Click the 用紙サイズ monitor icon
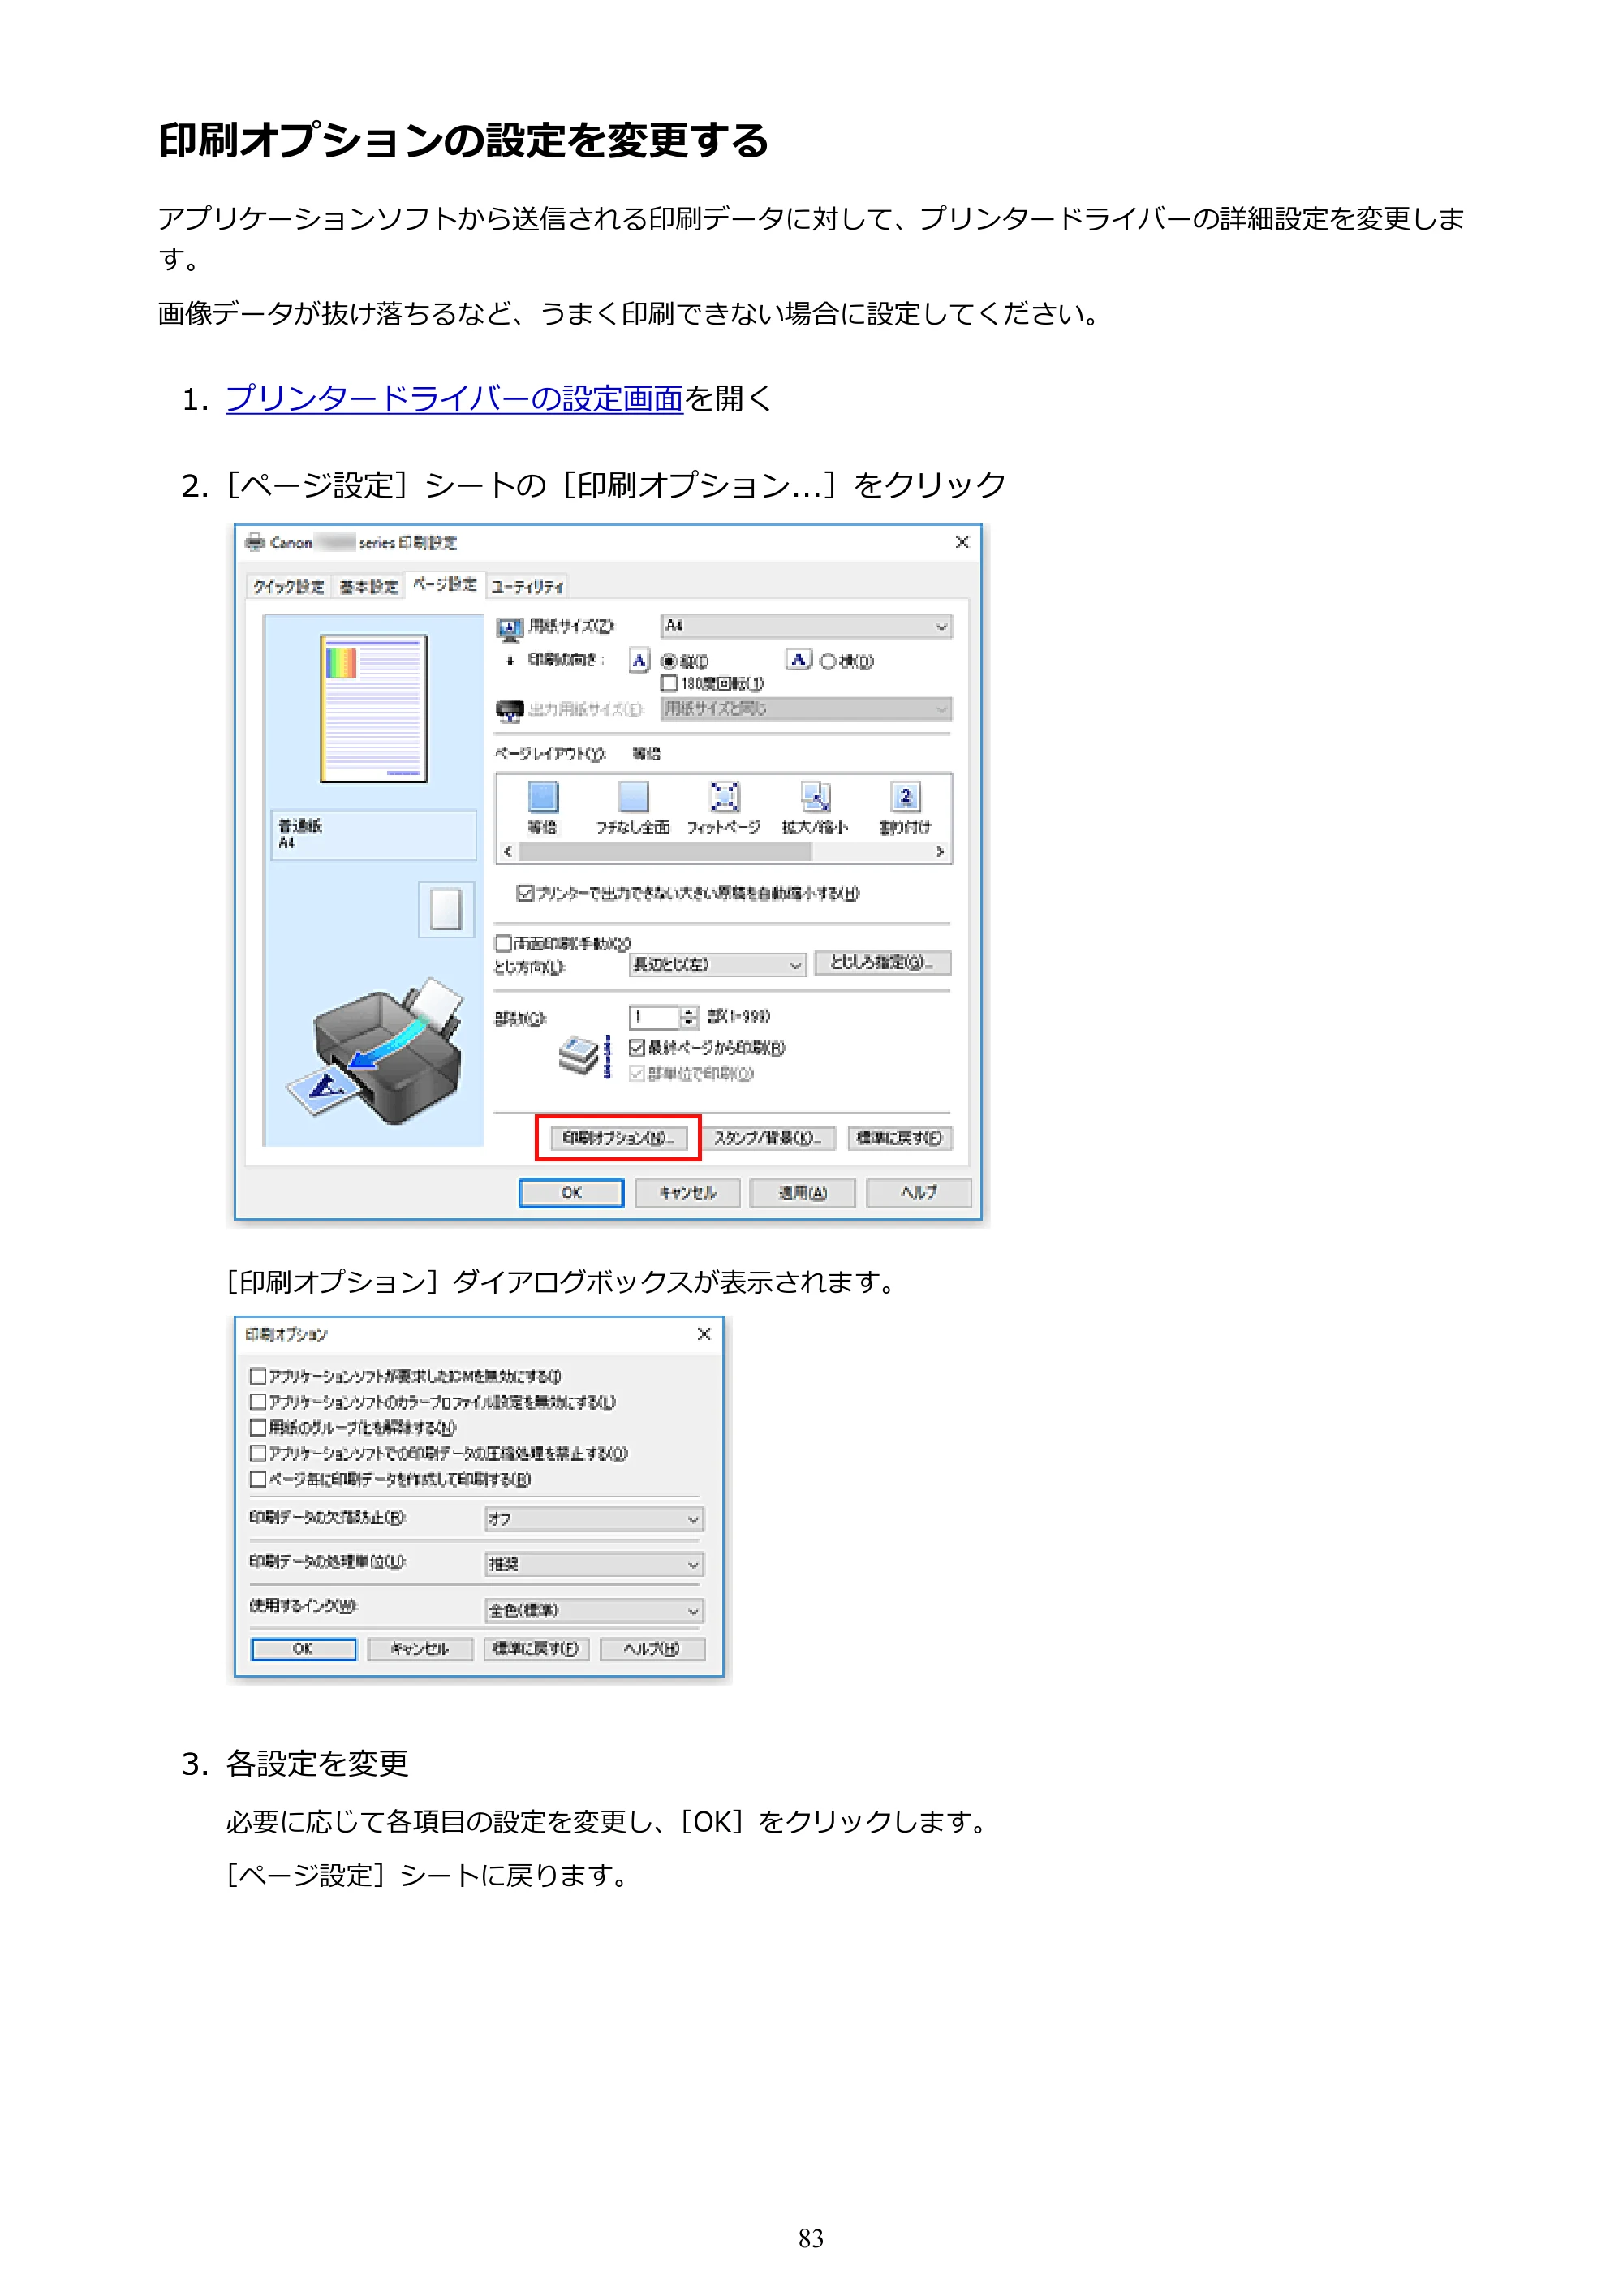The height and width of the screenshot is (2296, 1623). click(x=510, y=628)
